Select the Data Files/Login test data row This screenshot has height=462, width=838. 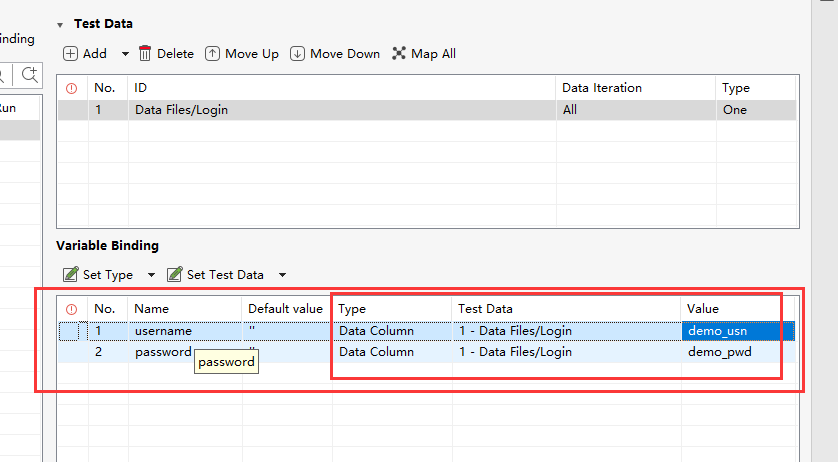pyautogui.click(x=181, y=110)
